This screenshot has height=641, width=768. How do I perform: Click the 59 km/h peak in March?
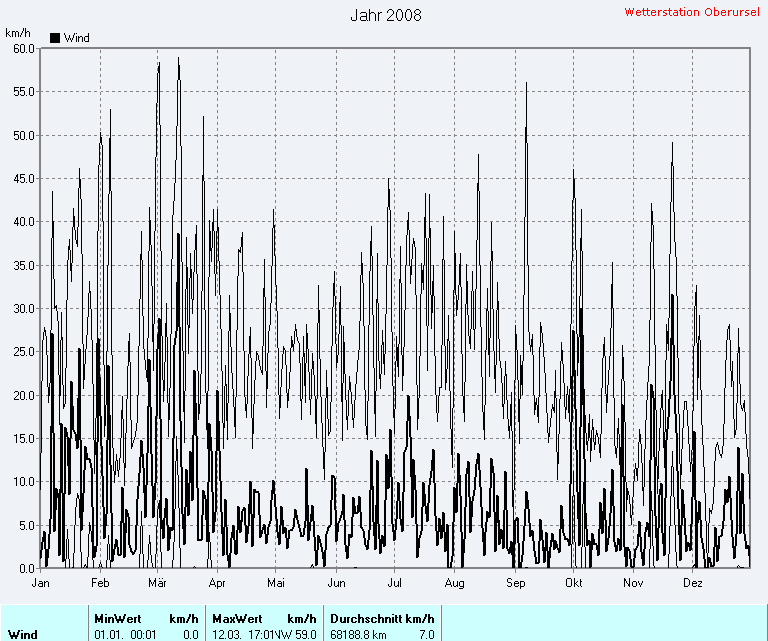pos(178,58)
